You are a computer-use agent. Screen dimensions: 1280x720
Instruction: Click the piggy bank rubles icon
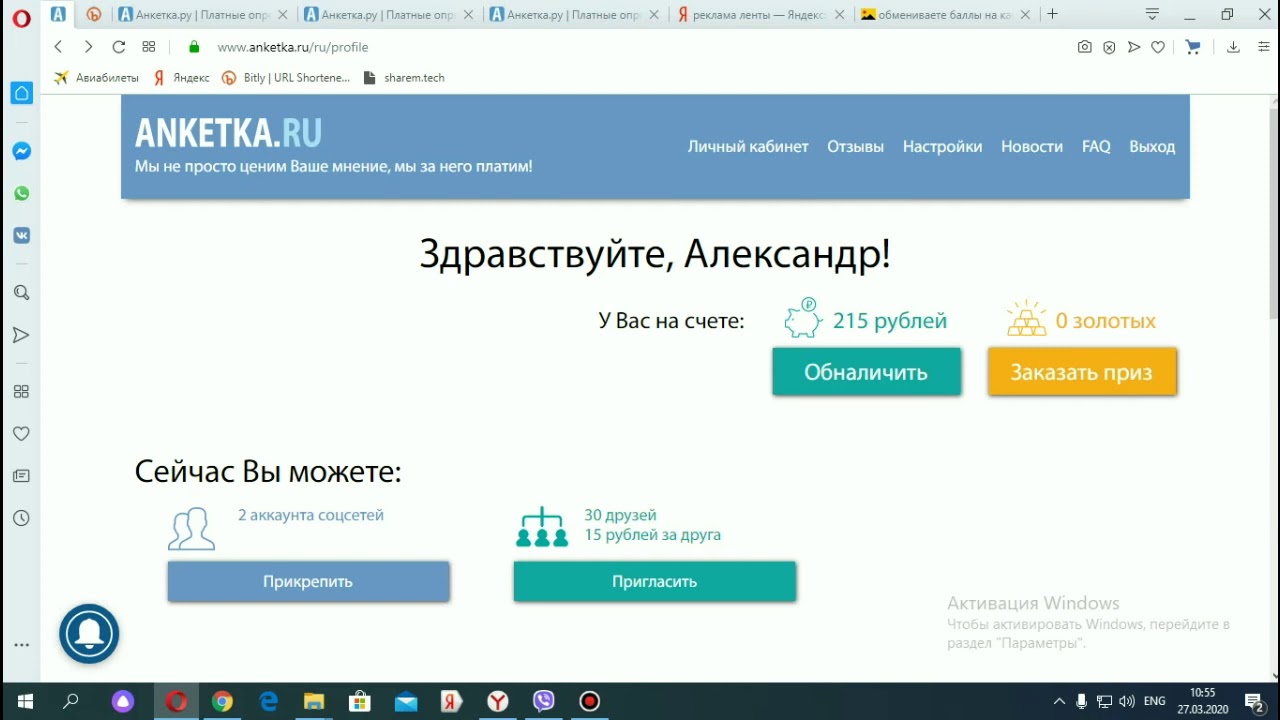coord(803,319)
